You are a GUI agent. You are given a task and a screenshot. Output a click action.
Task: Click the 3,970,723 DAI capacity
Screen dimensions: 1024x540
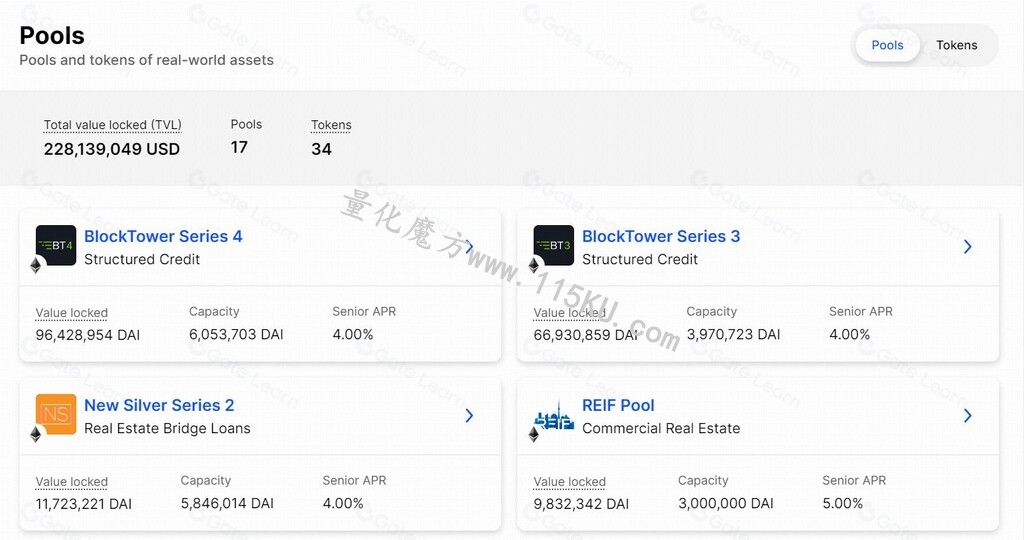tap(733, 334)
